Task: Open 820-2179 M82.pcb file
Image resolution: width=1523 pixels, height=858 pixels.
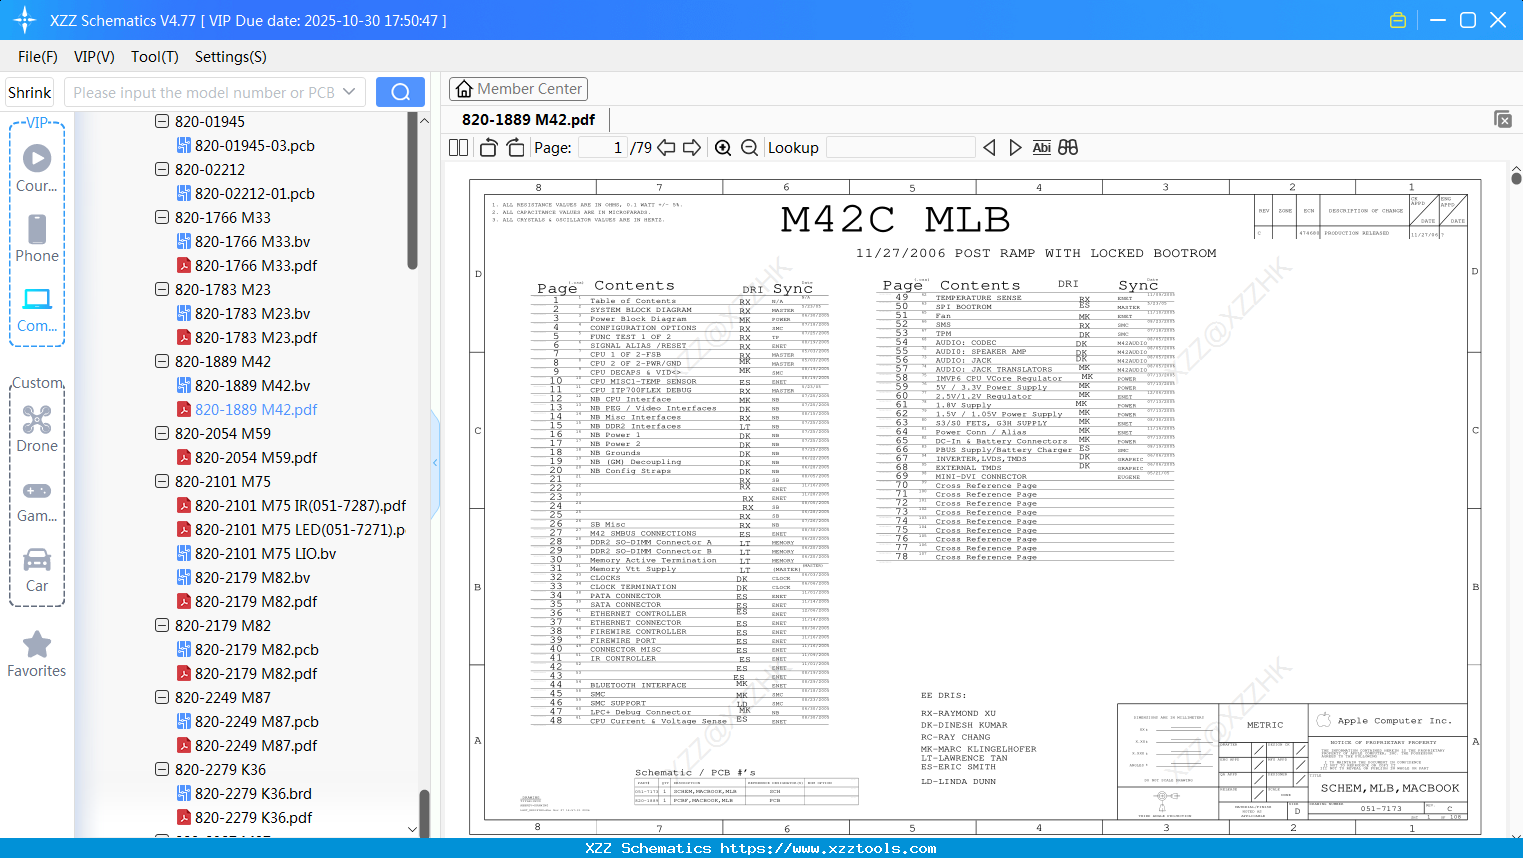Action: click(x=257, y=649)
